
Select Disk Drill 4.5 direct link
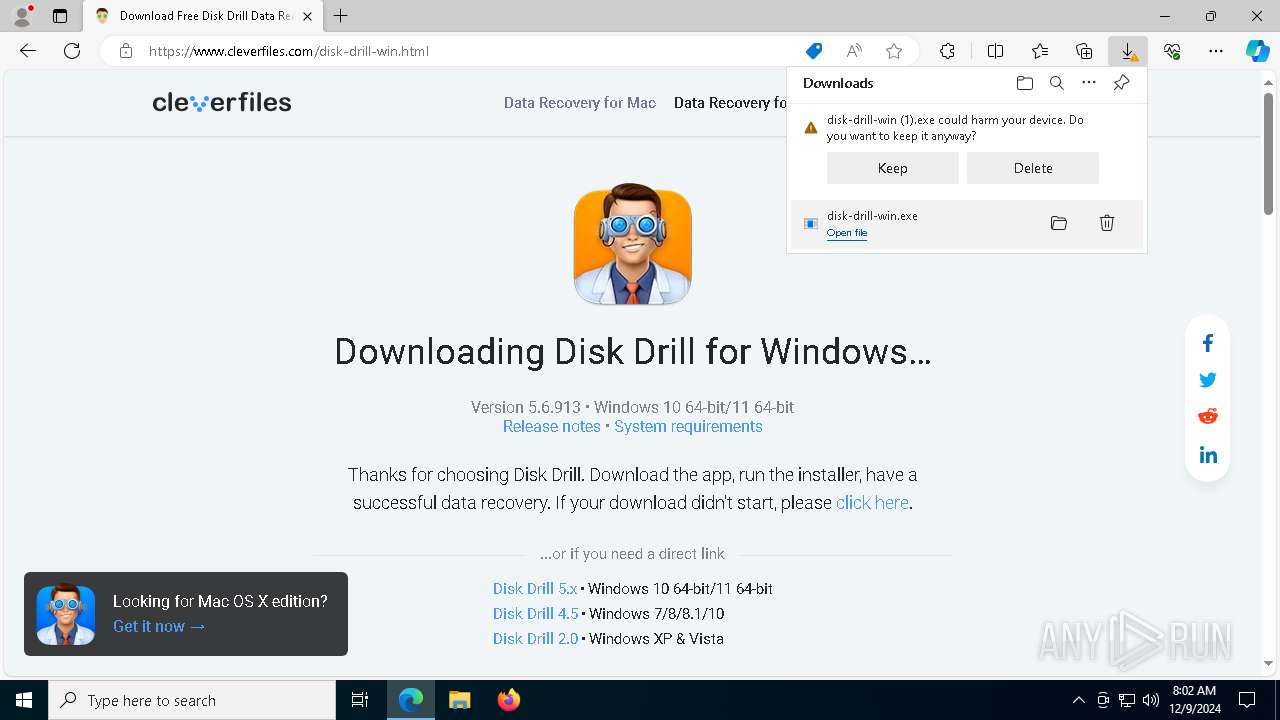[536, 614]
